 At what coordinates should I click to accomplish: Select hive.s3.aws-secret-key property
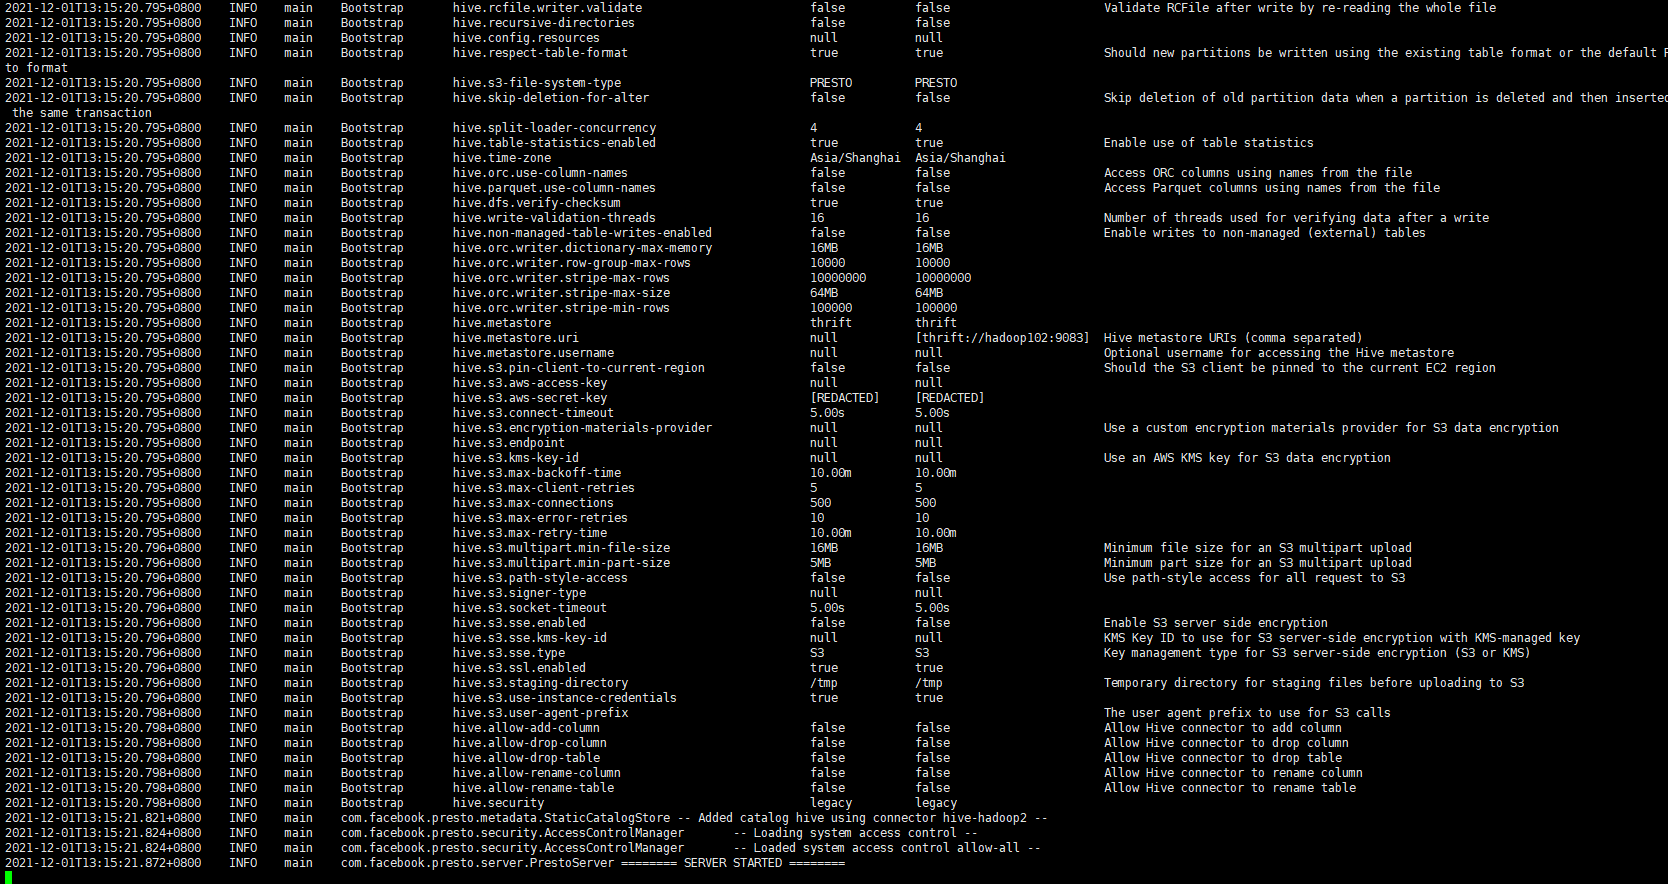[x=529, y=398]
